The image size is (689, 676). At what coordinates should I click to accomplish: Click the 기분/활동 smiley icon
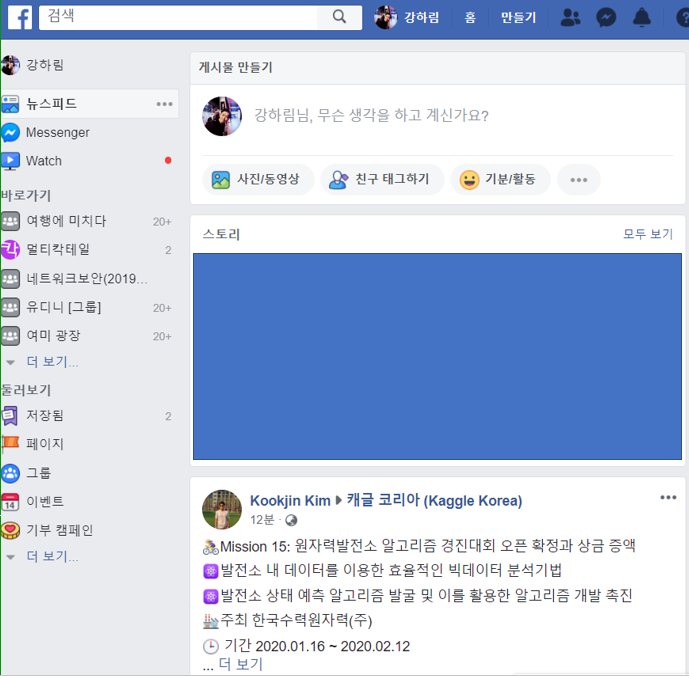(469, 180)
